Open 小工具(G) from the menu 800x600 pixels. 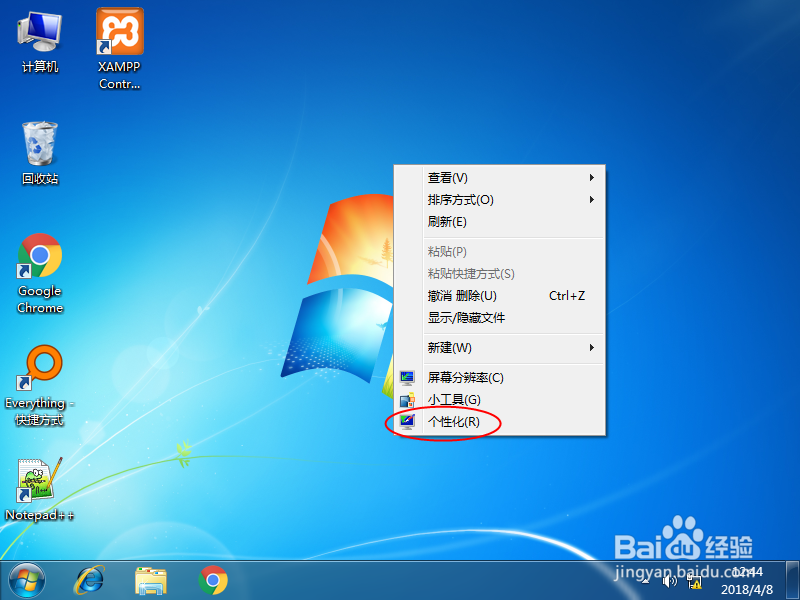499,399
